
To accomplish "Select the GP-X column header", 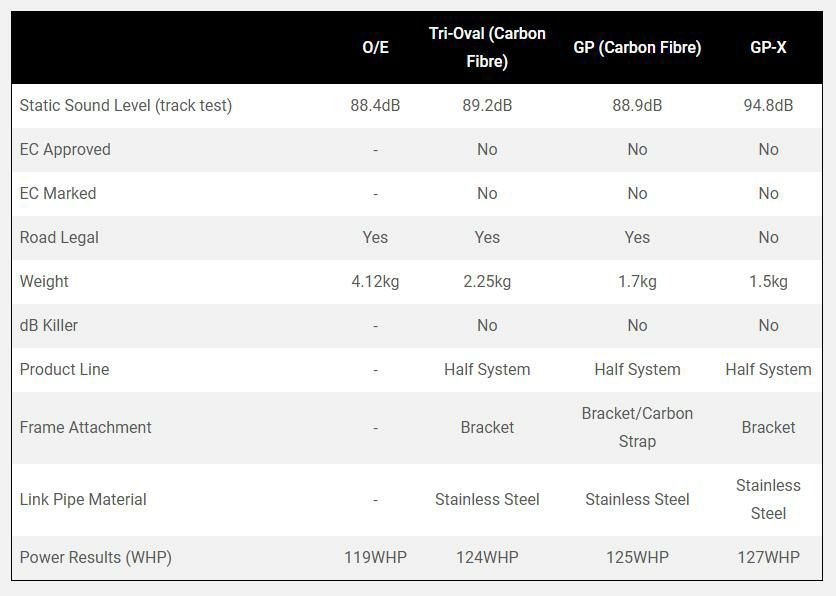I will (768, 47).
